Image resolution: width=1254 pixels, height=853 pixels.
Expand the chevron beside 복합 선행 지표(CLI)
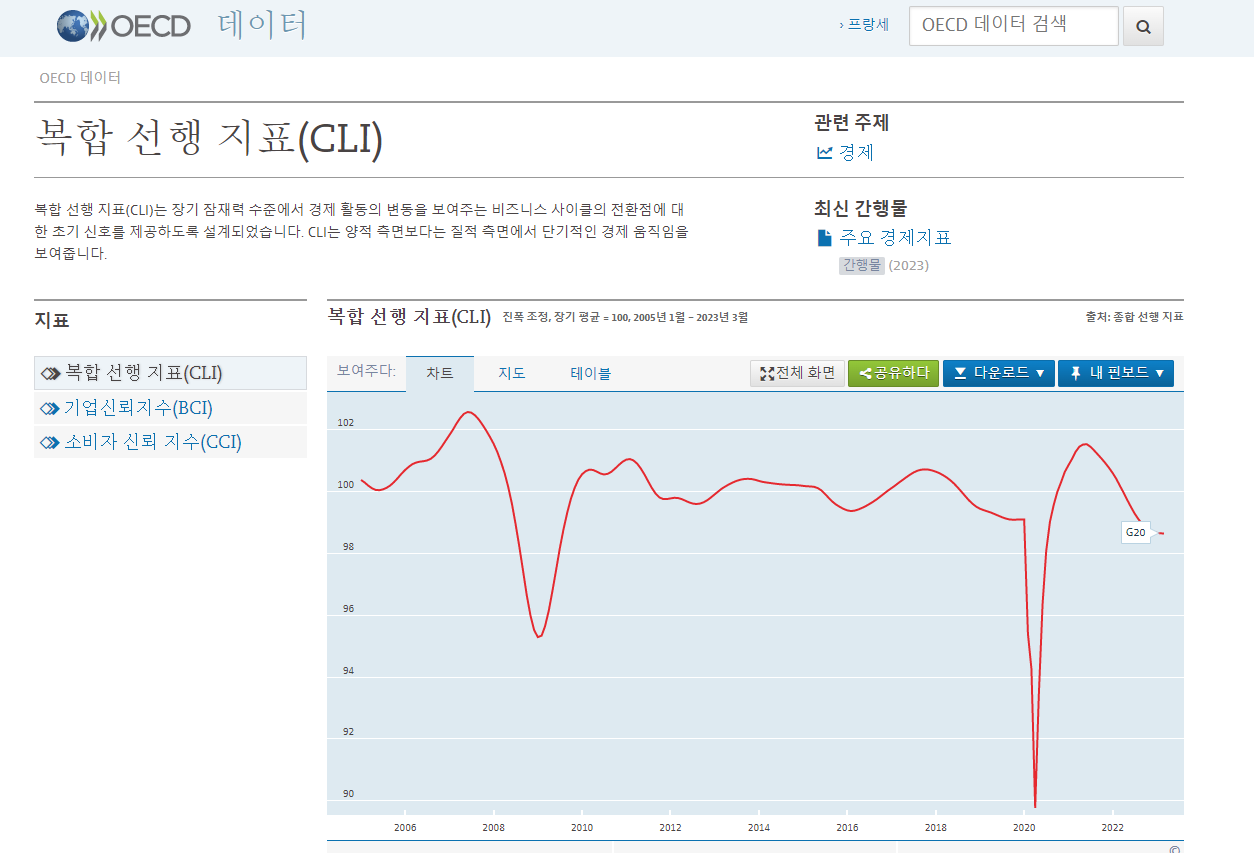[x=51, y=372]
